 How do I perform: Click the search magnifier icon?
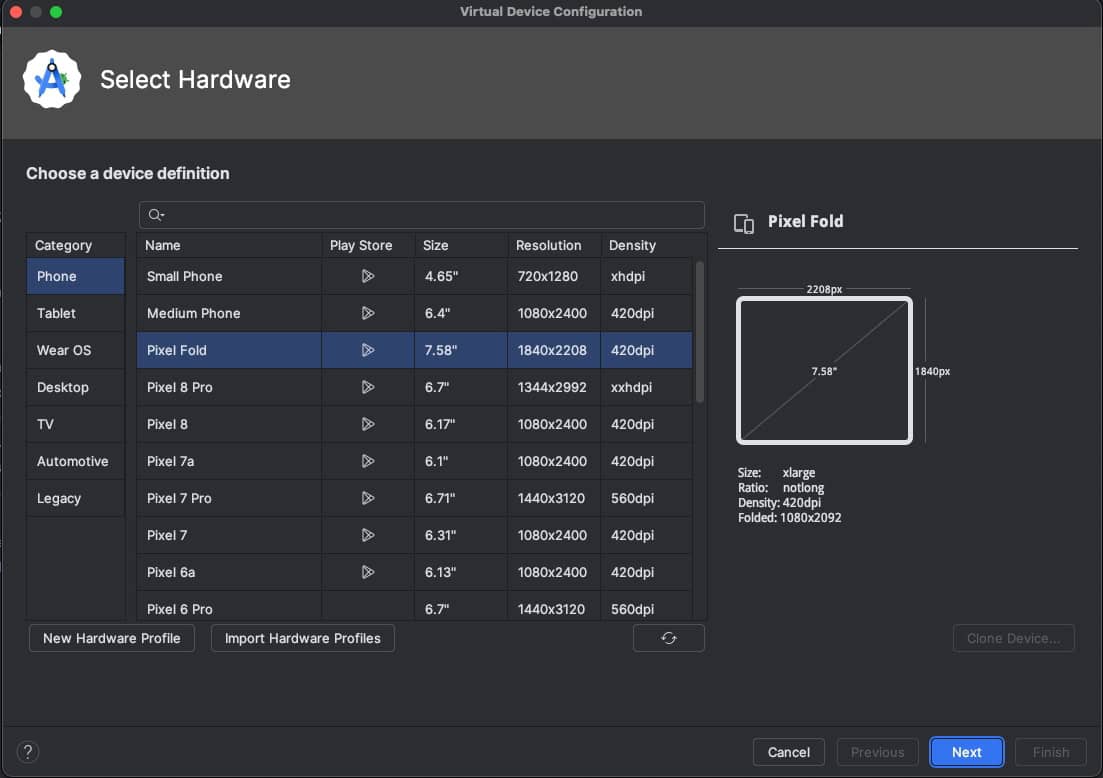click(155, 214)
